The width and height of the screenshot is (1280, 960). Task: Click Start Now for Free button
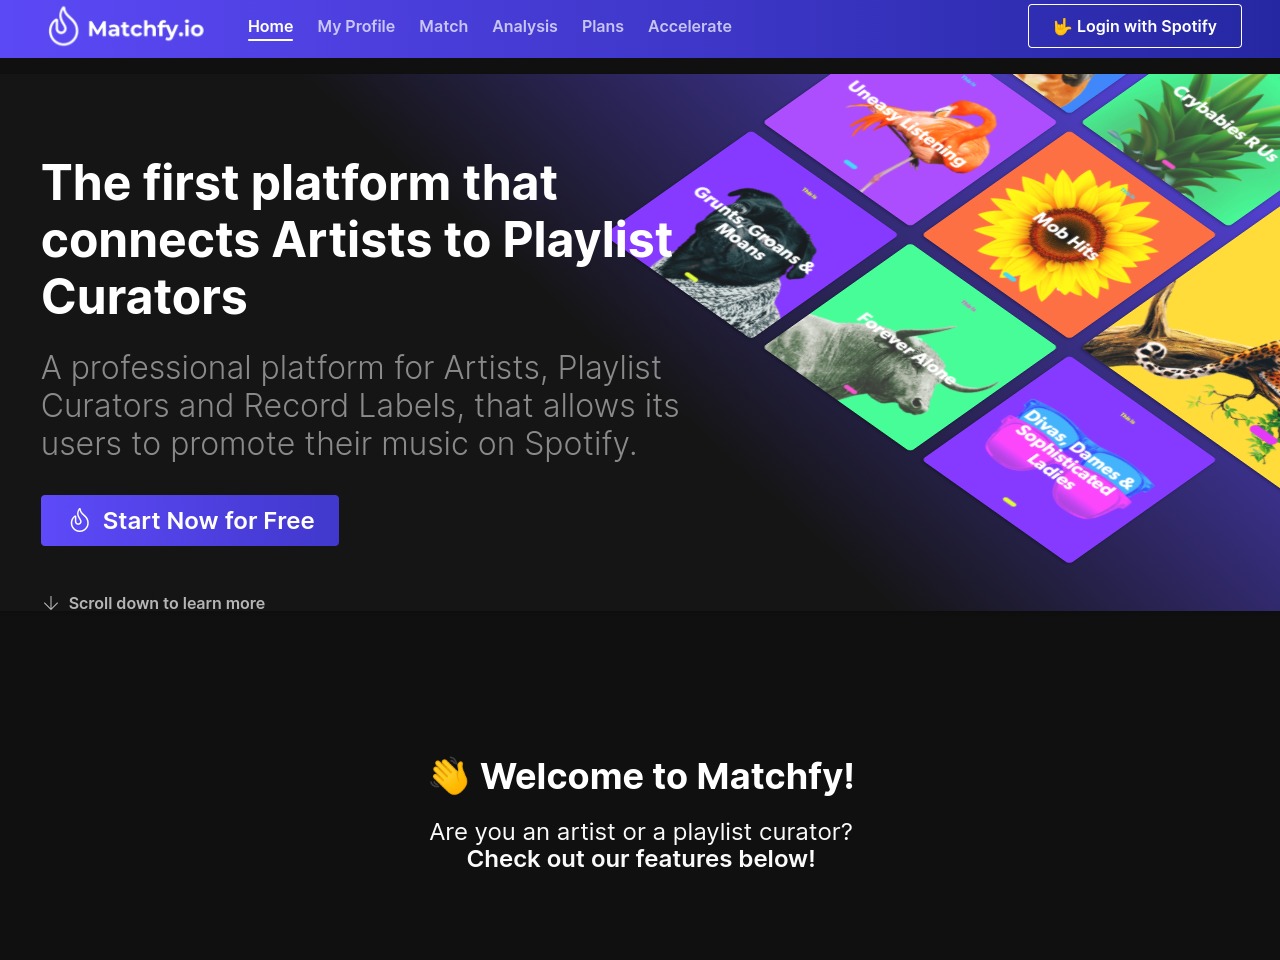tap(190, 520)
